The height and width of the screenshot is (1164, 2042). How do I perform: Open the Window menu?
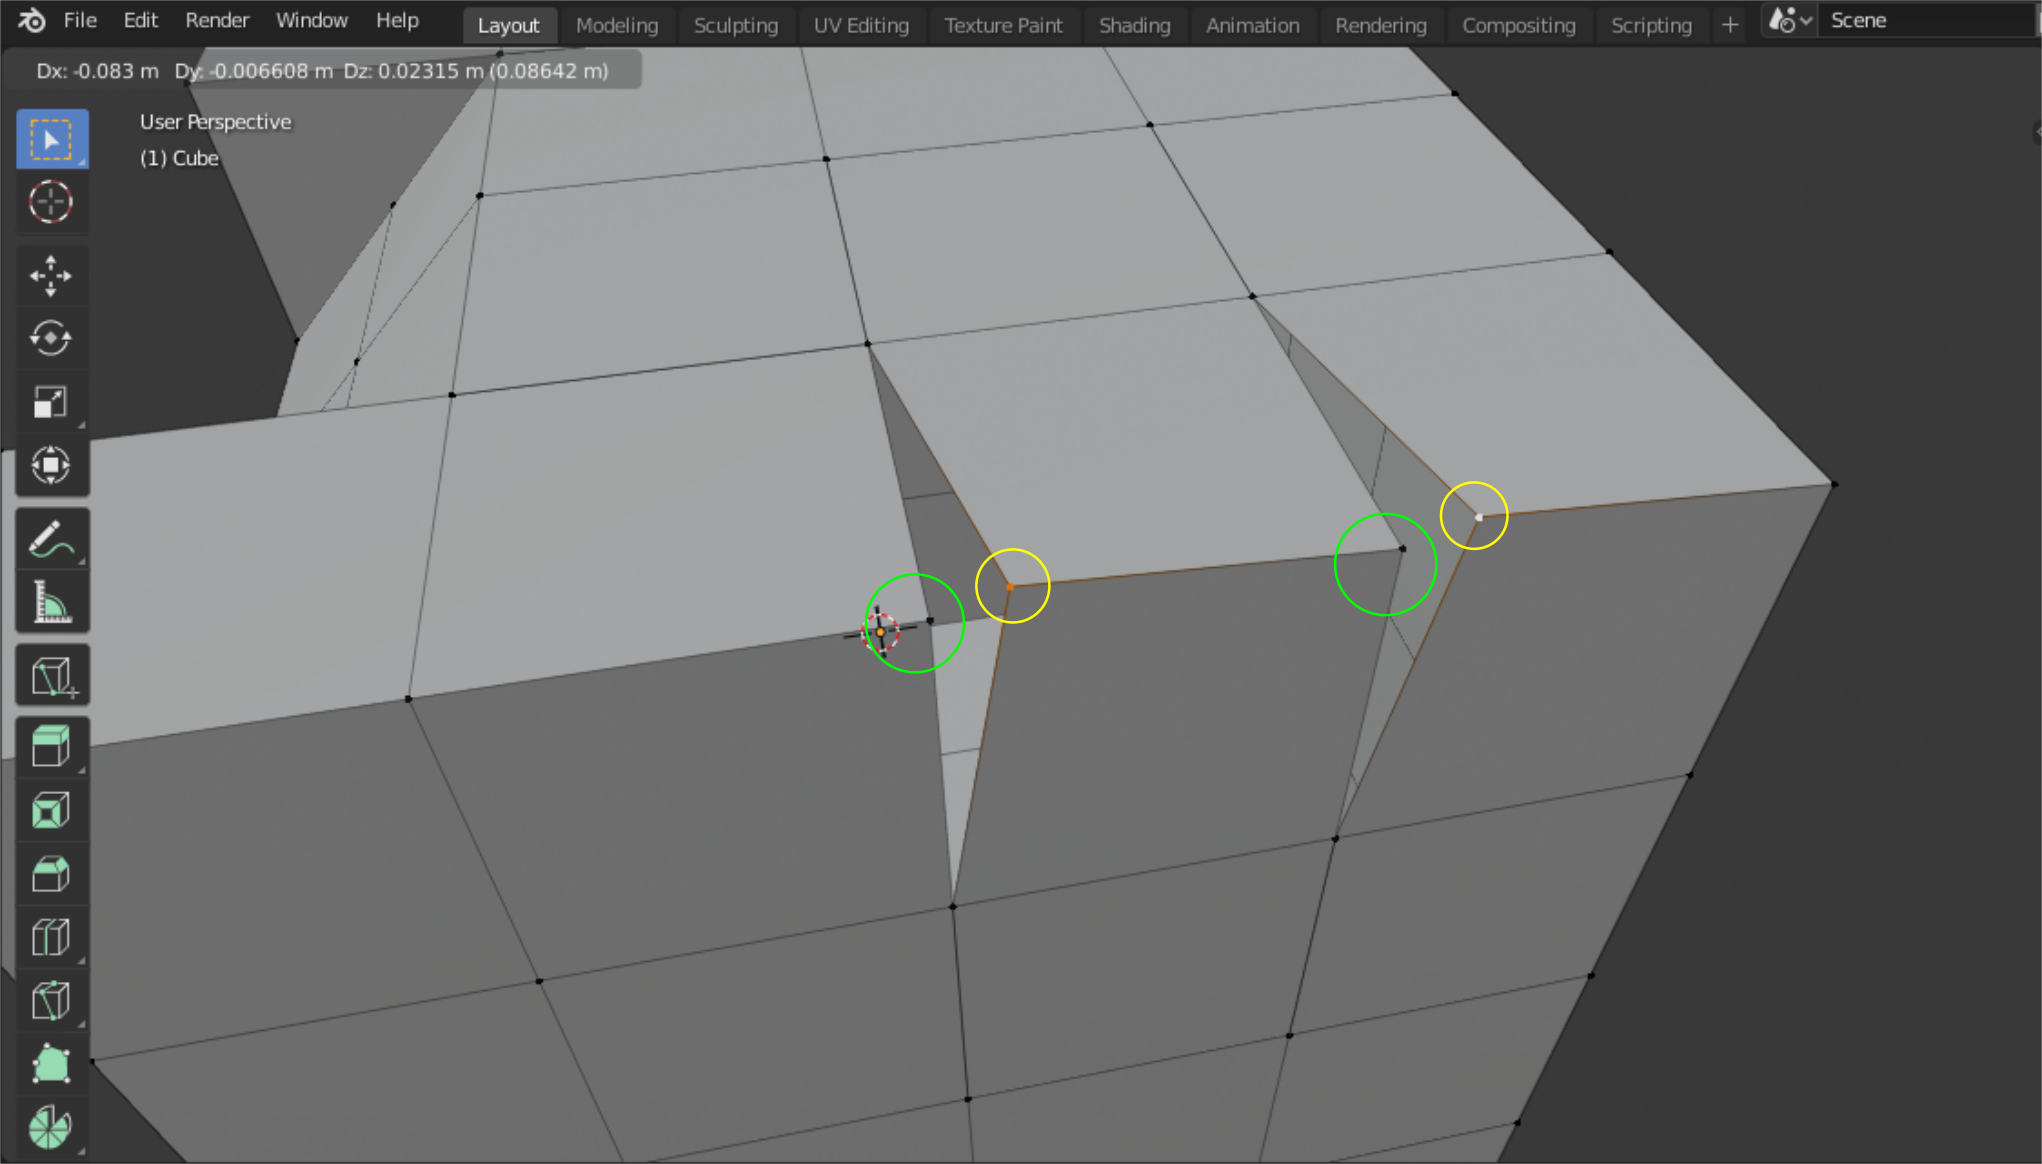(x=311, y=20)
